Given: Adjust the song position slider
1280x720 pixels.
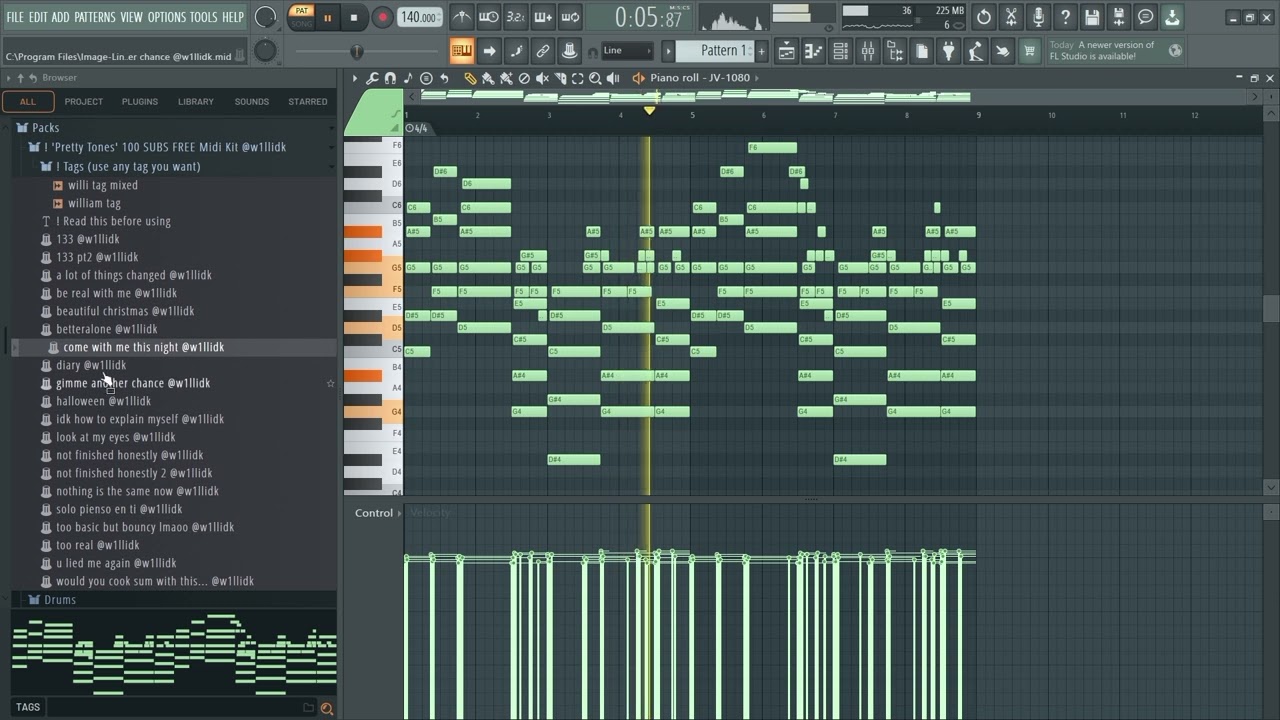Looking at the screenshot, I should click(x=357, y=51).
